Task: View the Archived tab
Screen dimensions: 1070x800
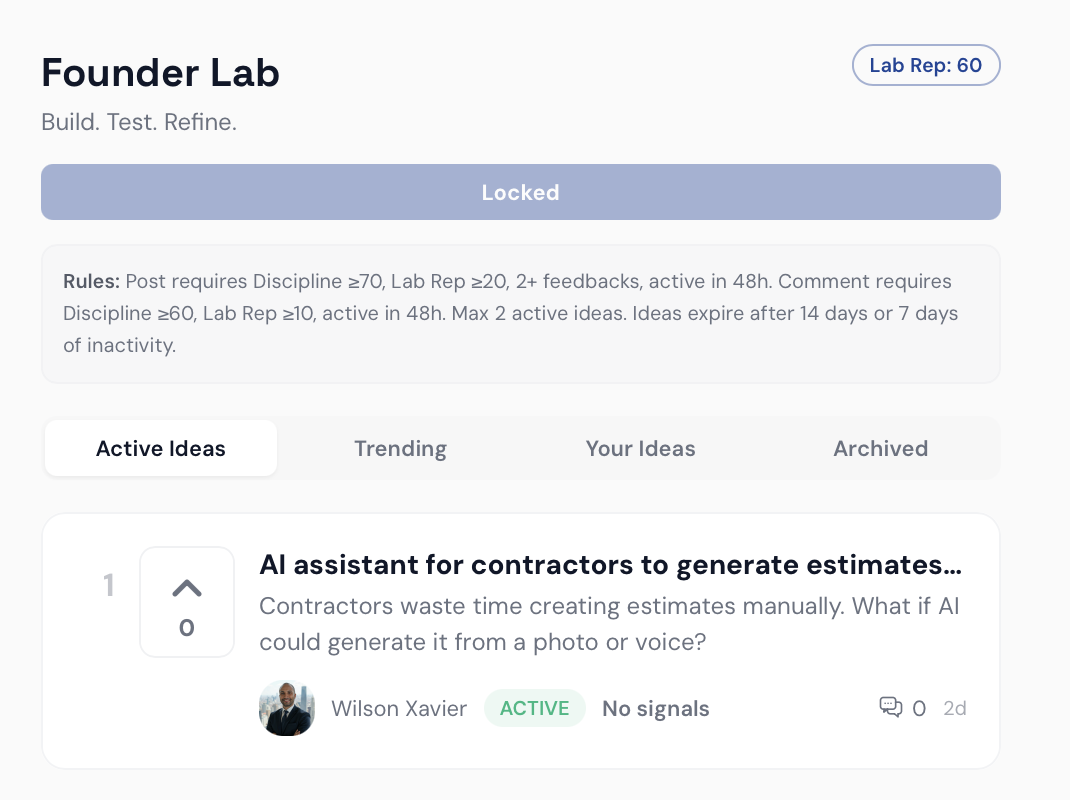Action: click(880, 449)
